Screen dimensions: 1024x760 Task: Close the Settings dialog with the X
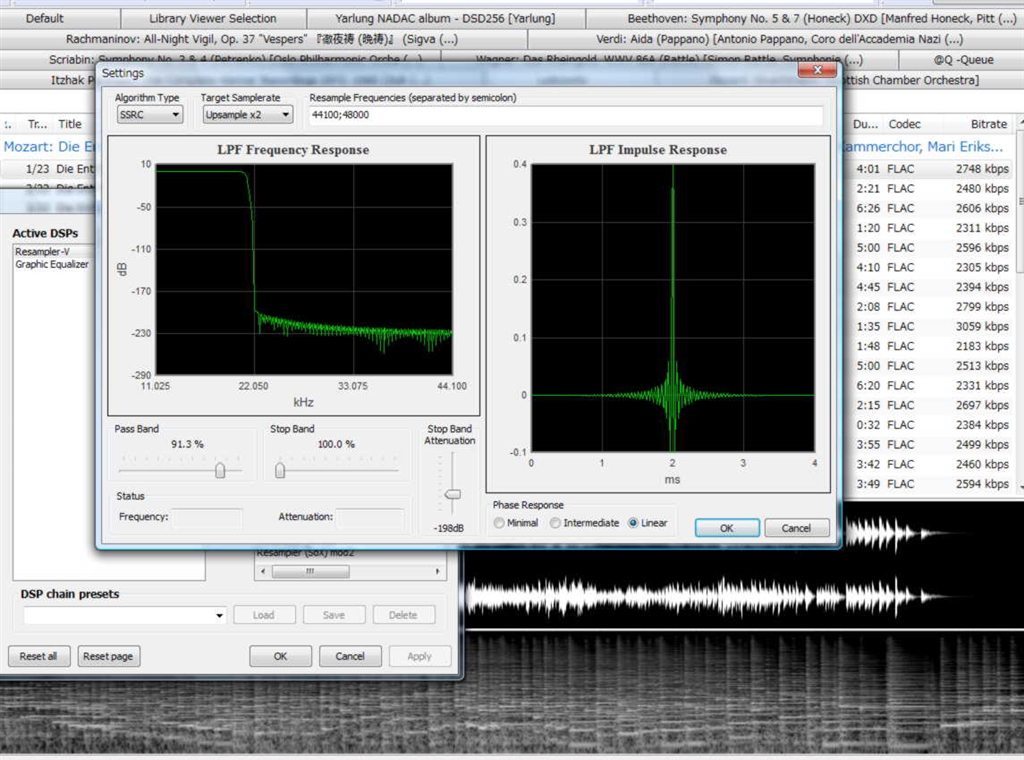pyautogui.click(x=817, y=72)
